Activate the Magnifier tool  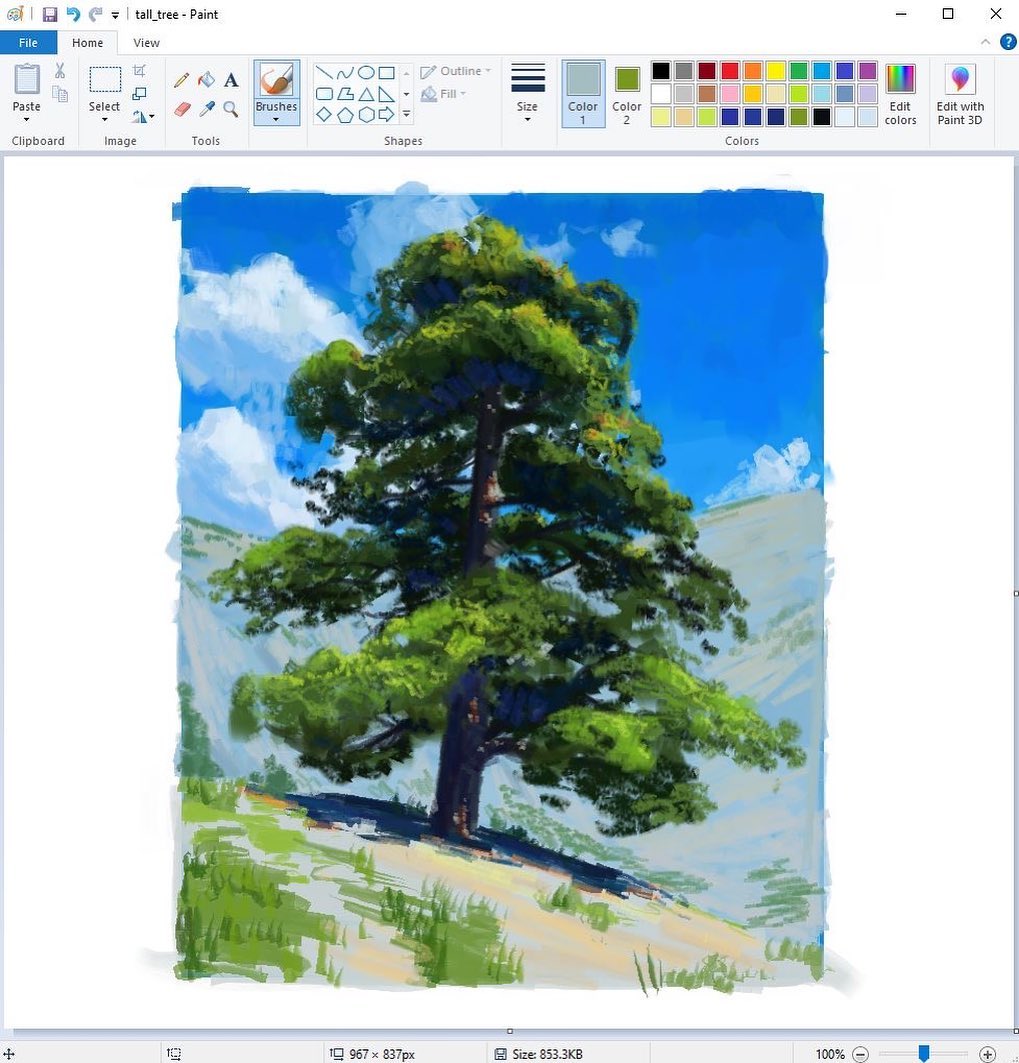click(x=231, y=109)
